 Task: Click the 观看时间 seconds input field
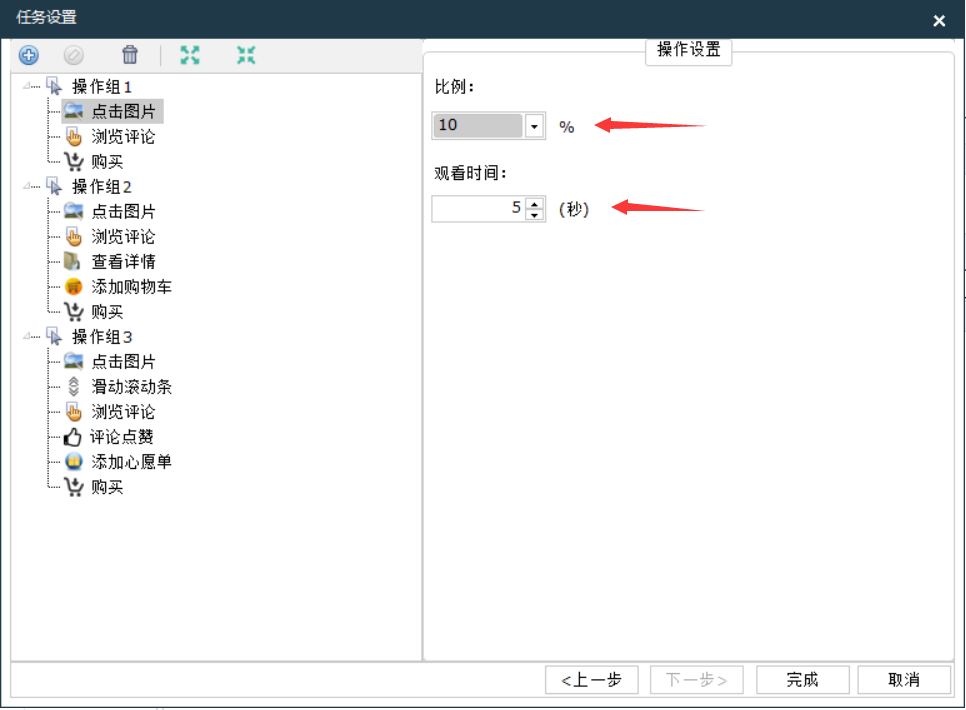tap(479, 209)
